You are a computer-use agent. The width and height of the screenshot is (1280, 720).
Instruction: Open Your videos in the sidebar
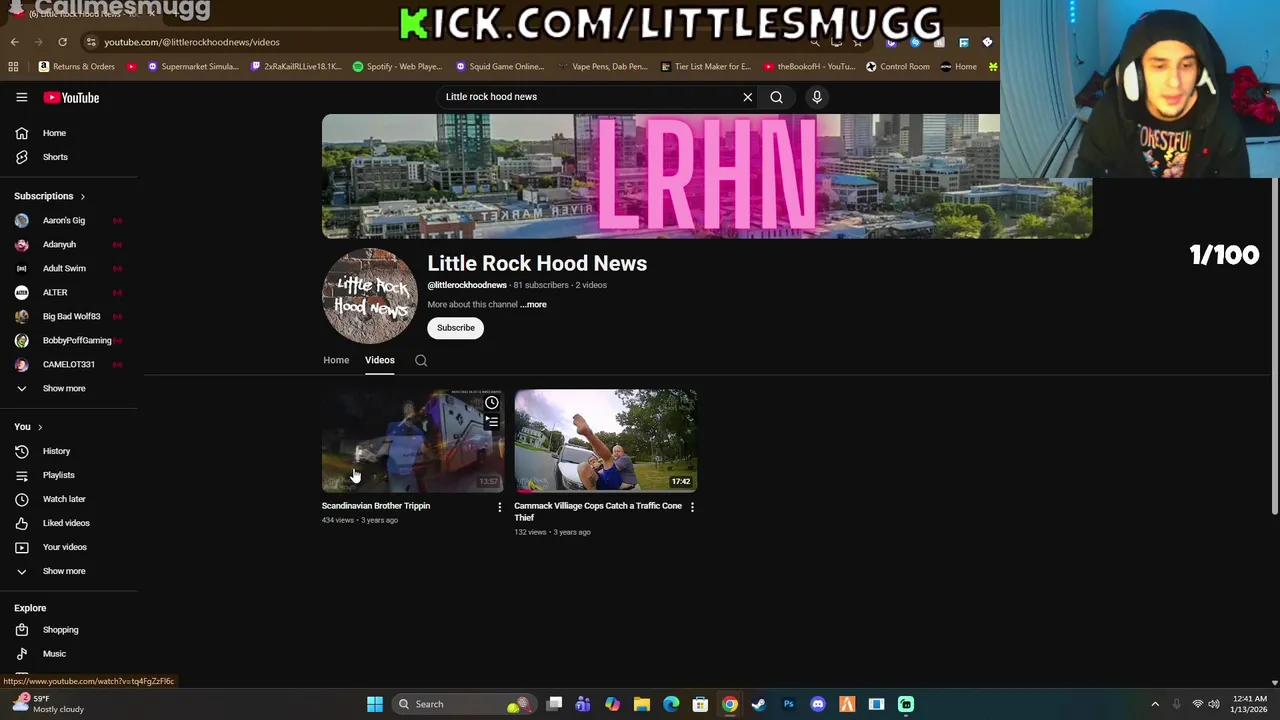[x=64, y=547]
